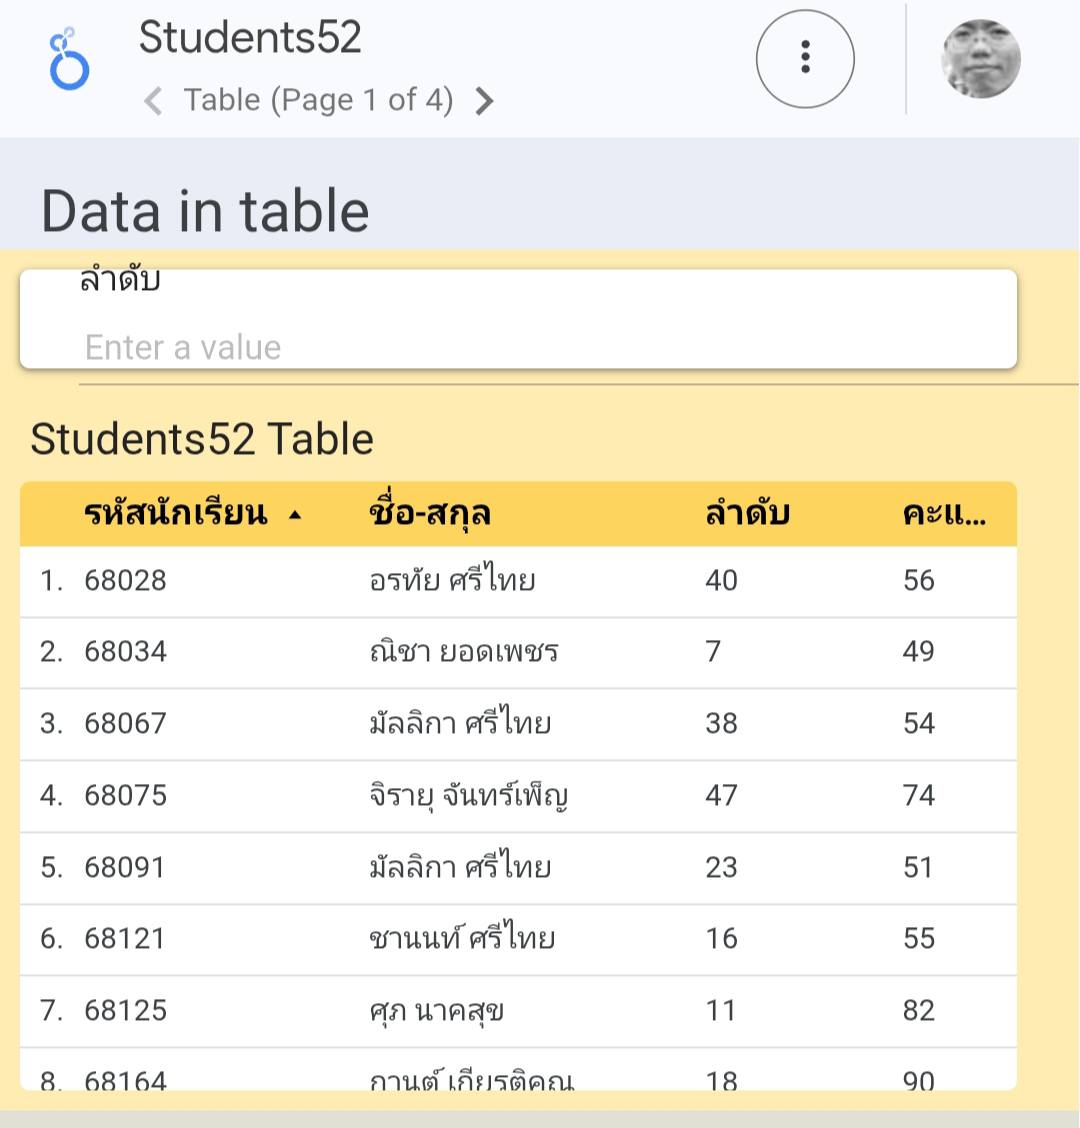
Task: Click the ลำดับ value 23 in row 5
Action: tap(721, 867)
